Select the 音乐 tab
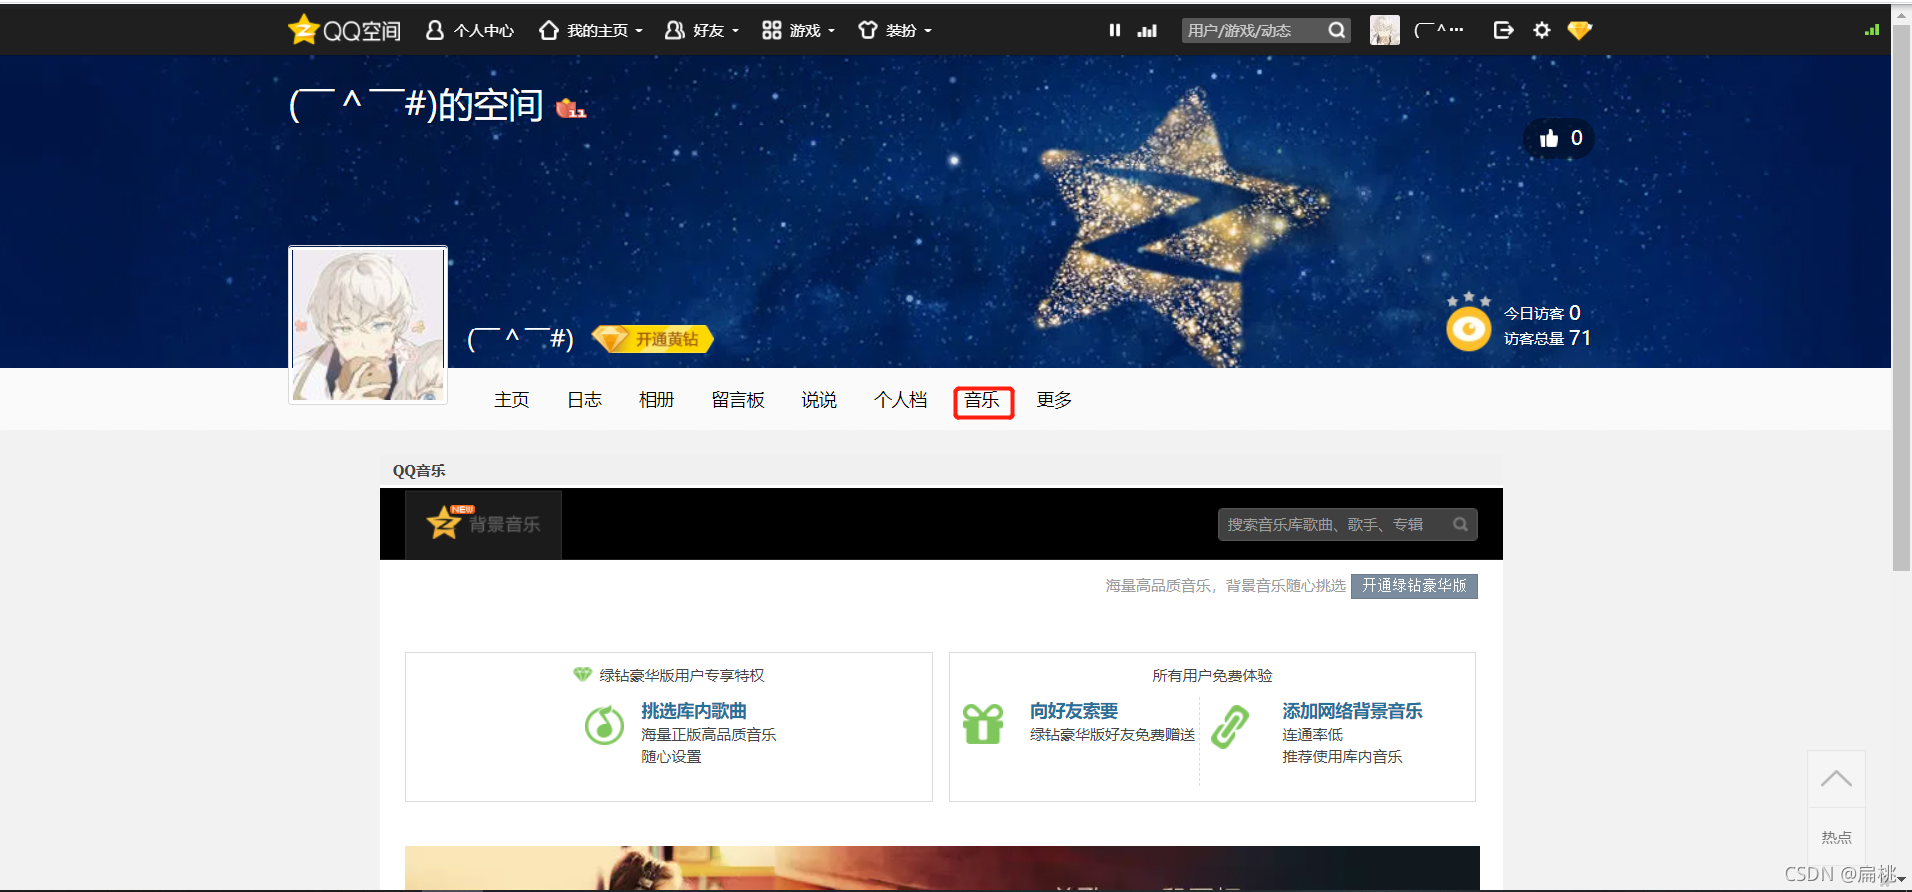1912x892 pixels. point(983,401)
